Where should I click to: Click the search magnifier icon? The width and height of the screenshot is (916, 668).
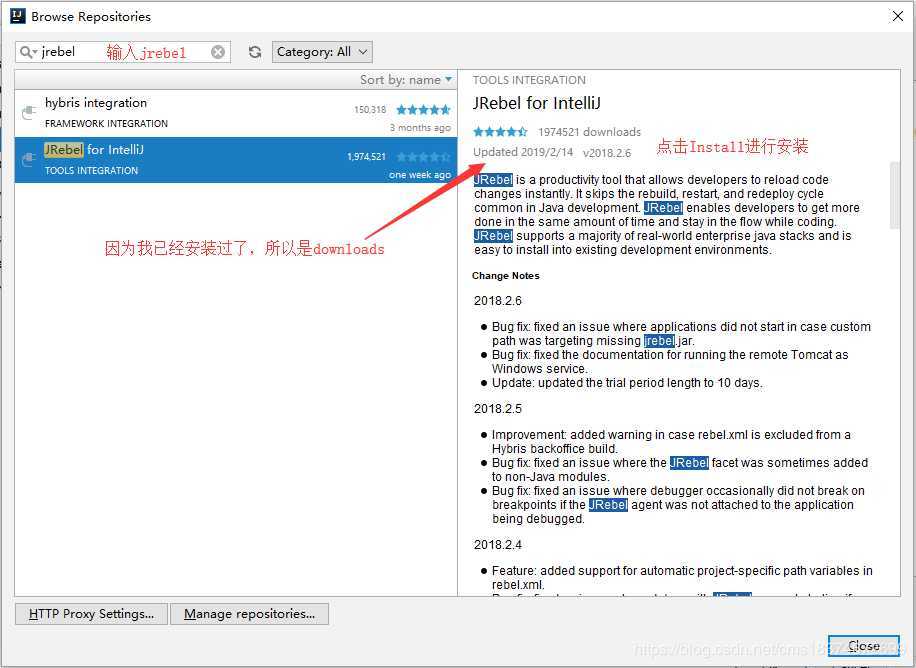27,52
